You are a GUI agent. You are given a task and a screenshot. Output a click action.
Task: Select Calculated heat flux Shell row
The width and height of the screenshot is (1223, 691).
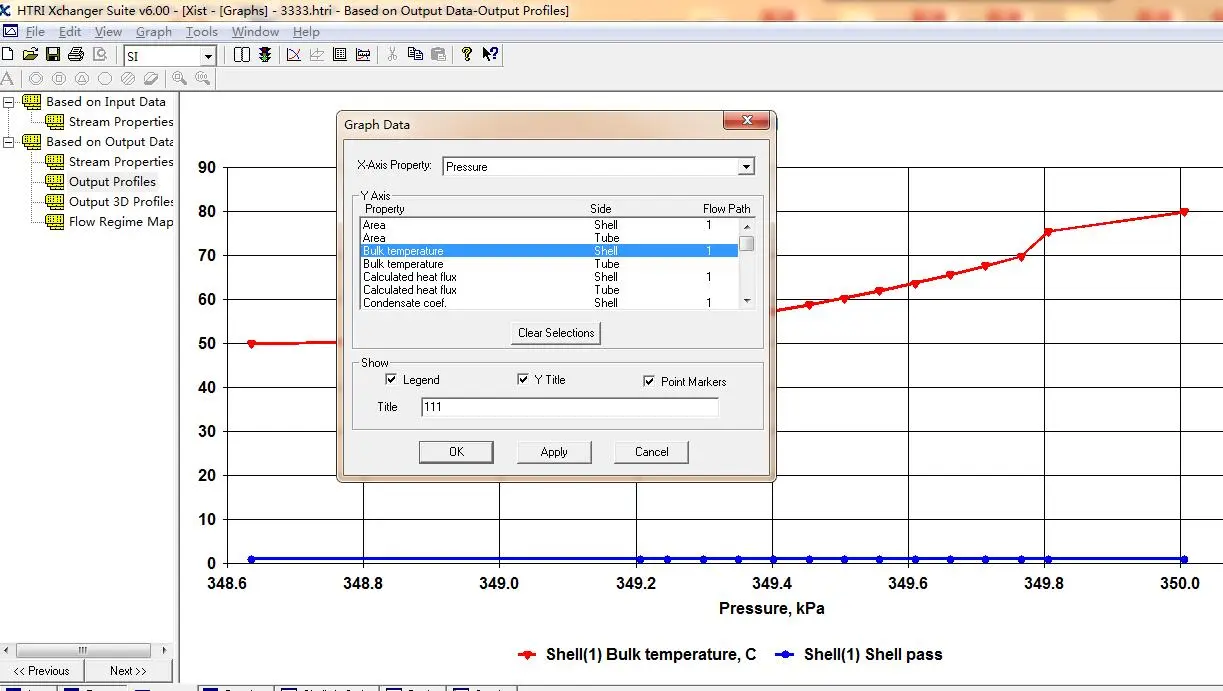549,277
